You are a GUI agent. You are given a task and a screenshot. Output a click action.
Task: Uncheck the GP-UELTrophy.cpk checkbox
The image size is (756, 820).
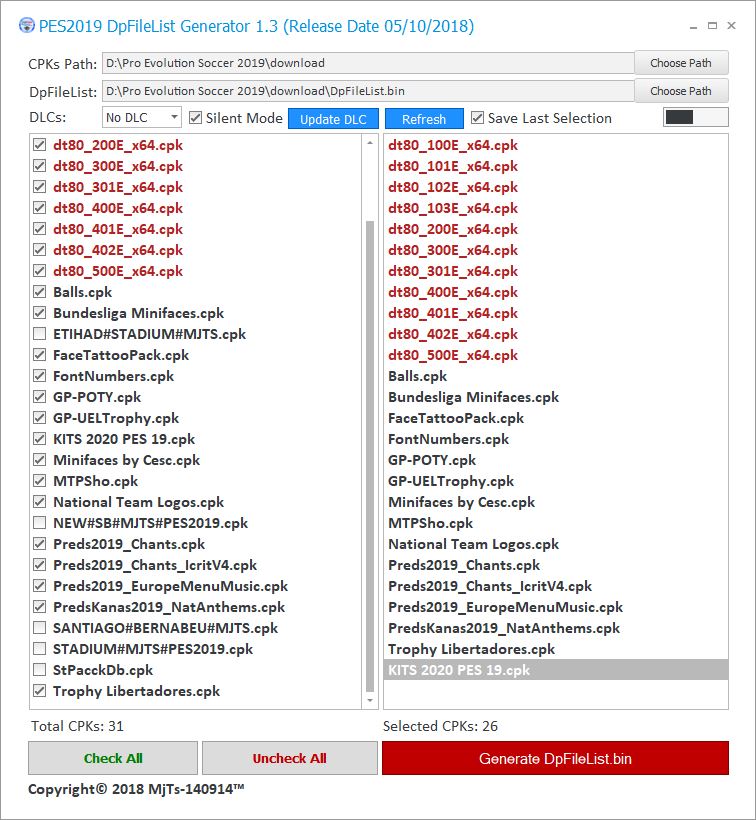40,417
